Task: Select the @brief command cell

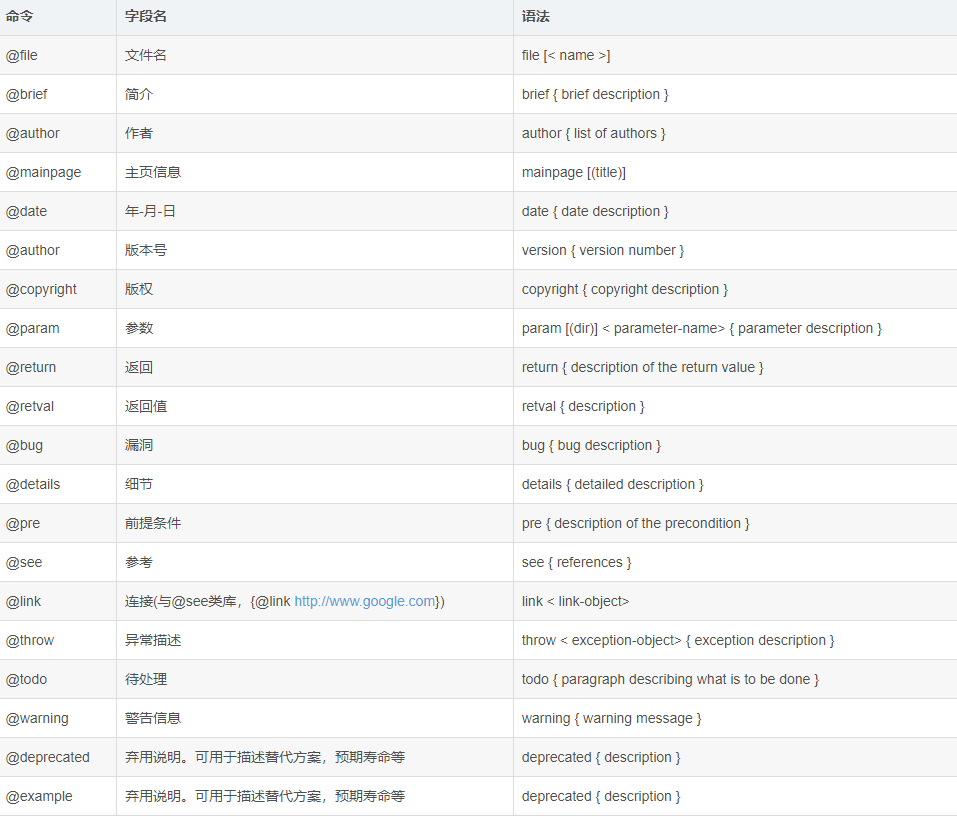Action: point(27,94)
